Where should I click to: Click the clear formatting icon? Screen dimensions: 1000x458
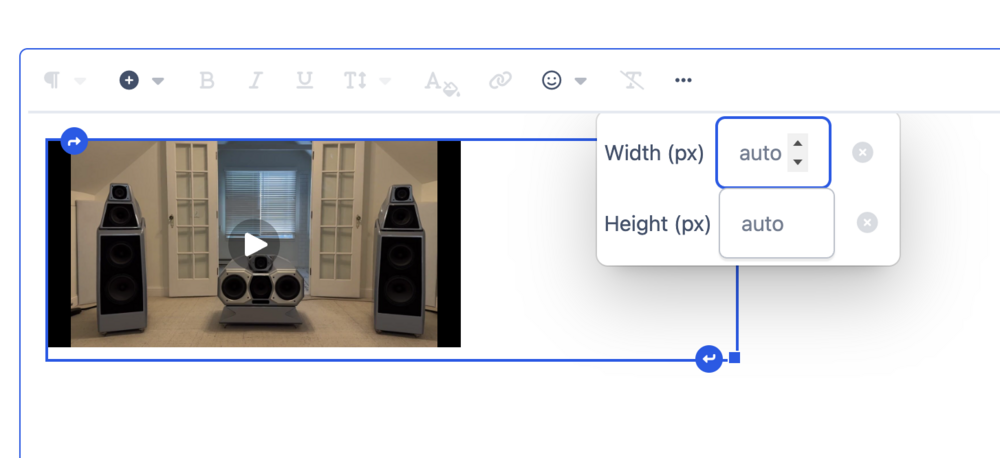(632, 80)
